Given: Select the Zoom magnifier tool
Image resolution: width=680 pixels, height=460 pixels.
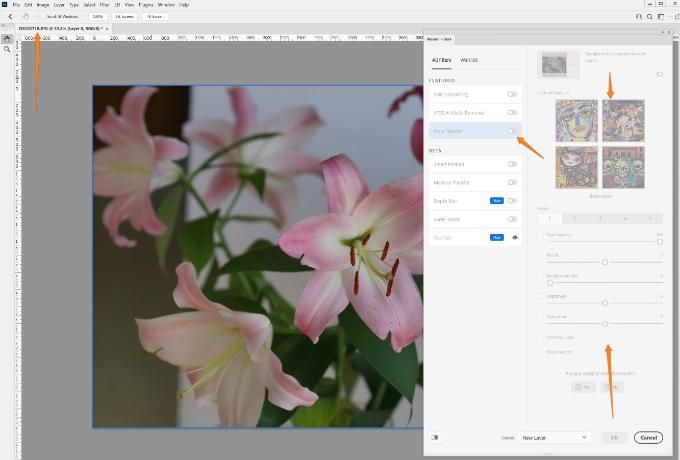Looking at the screenshot, I should click(x=7, y=49).
